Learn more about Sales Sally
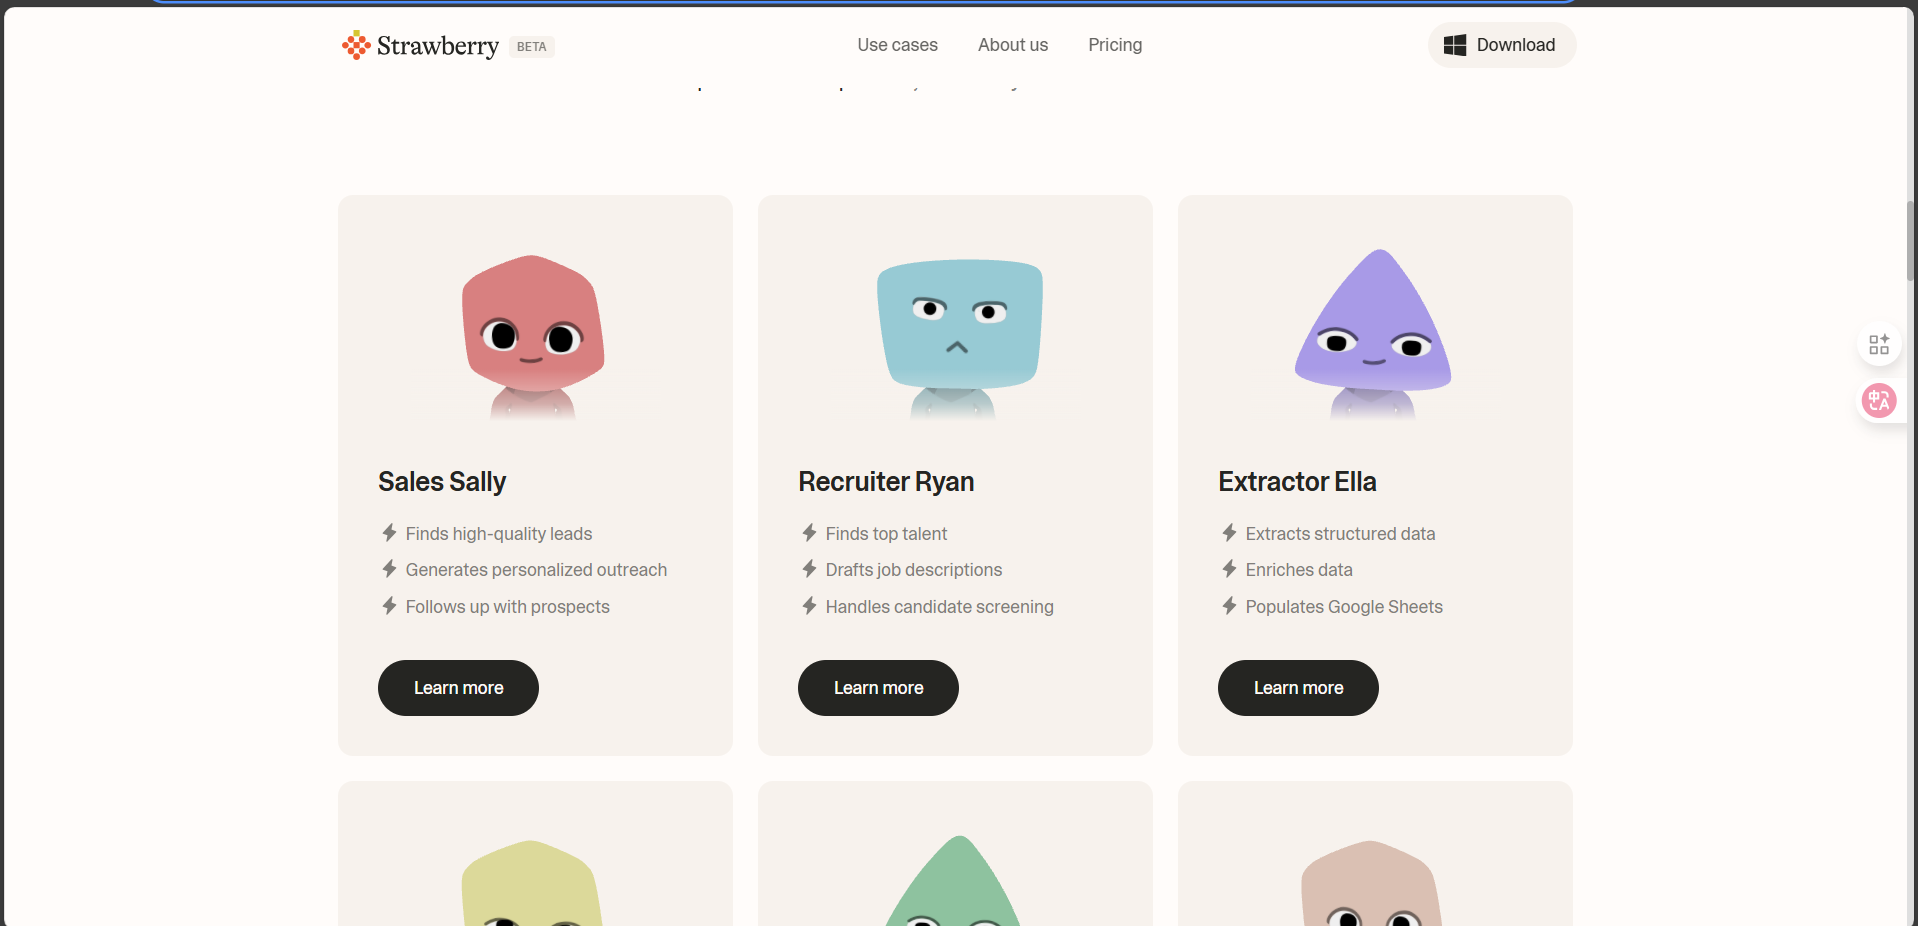The image size is (1918, 926). tap(458, 688)
